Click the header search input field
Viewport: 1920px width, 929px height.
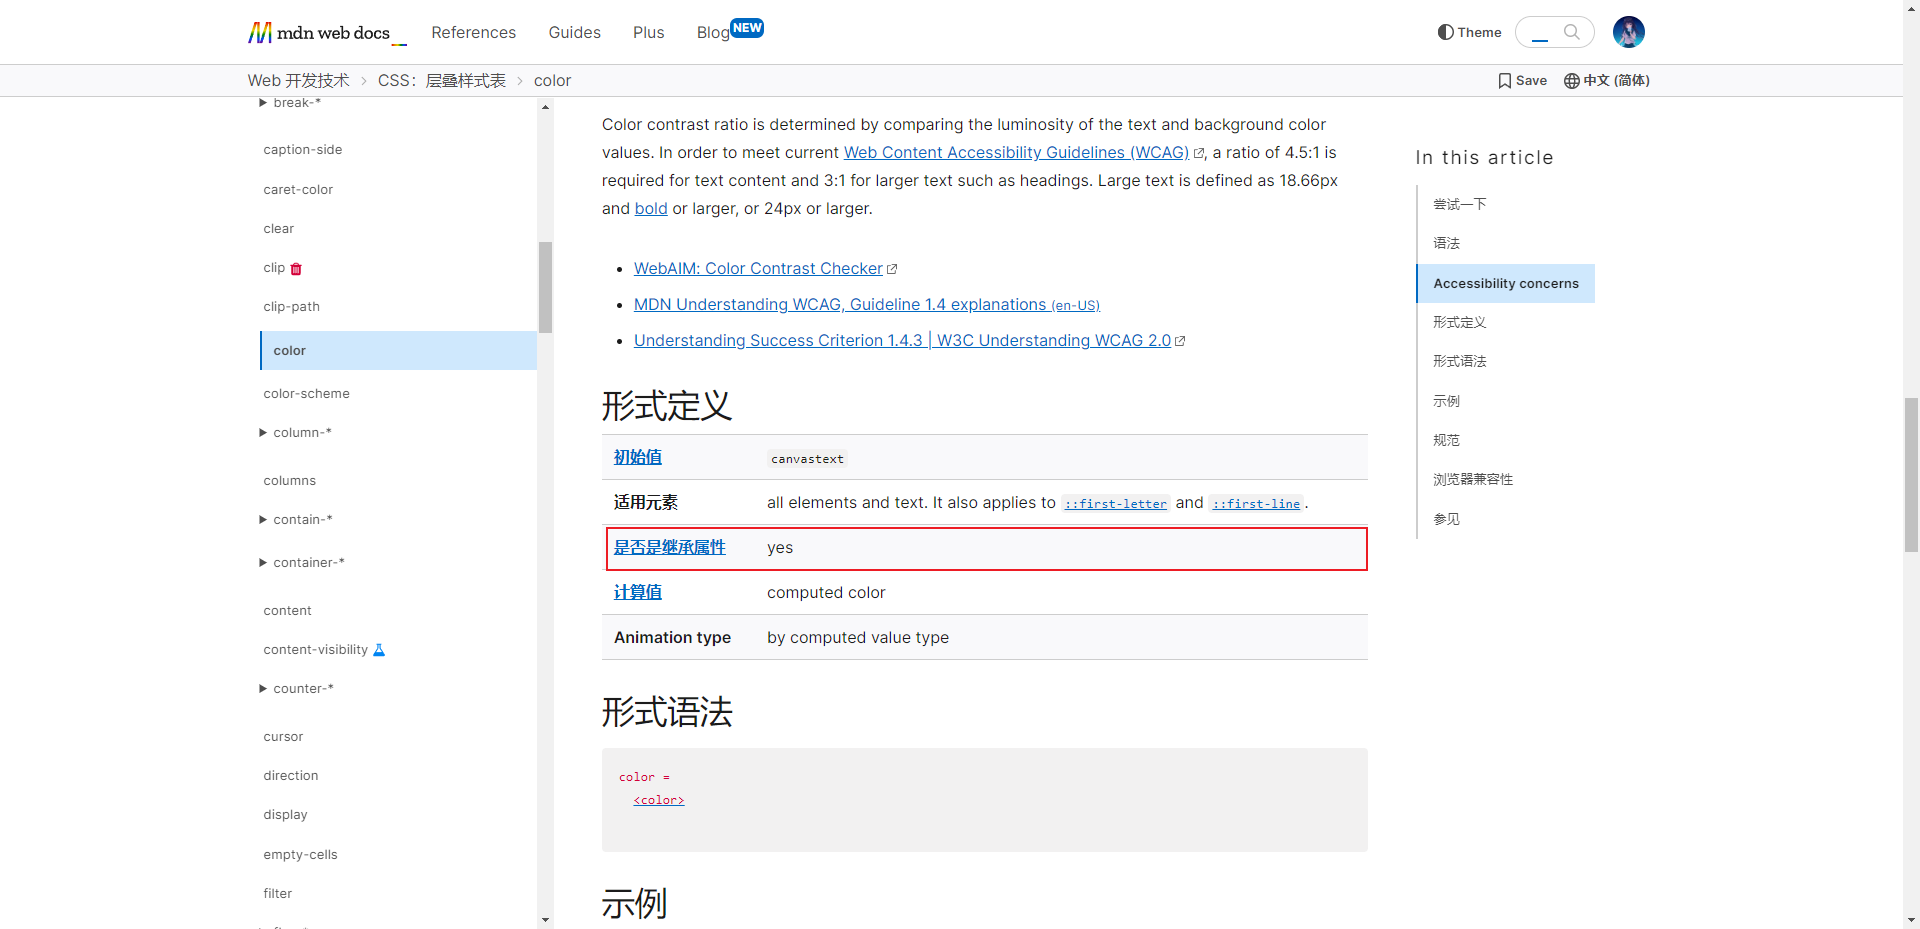1540,32
